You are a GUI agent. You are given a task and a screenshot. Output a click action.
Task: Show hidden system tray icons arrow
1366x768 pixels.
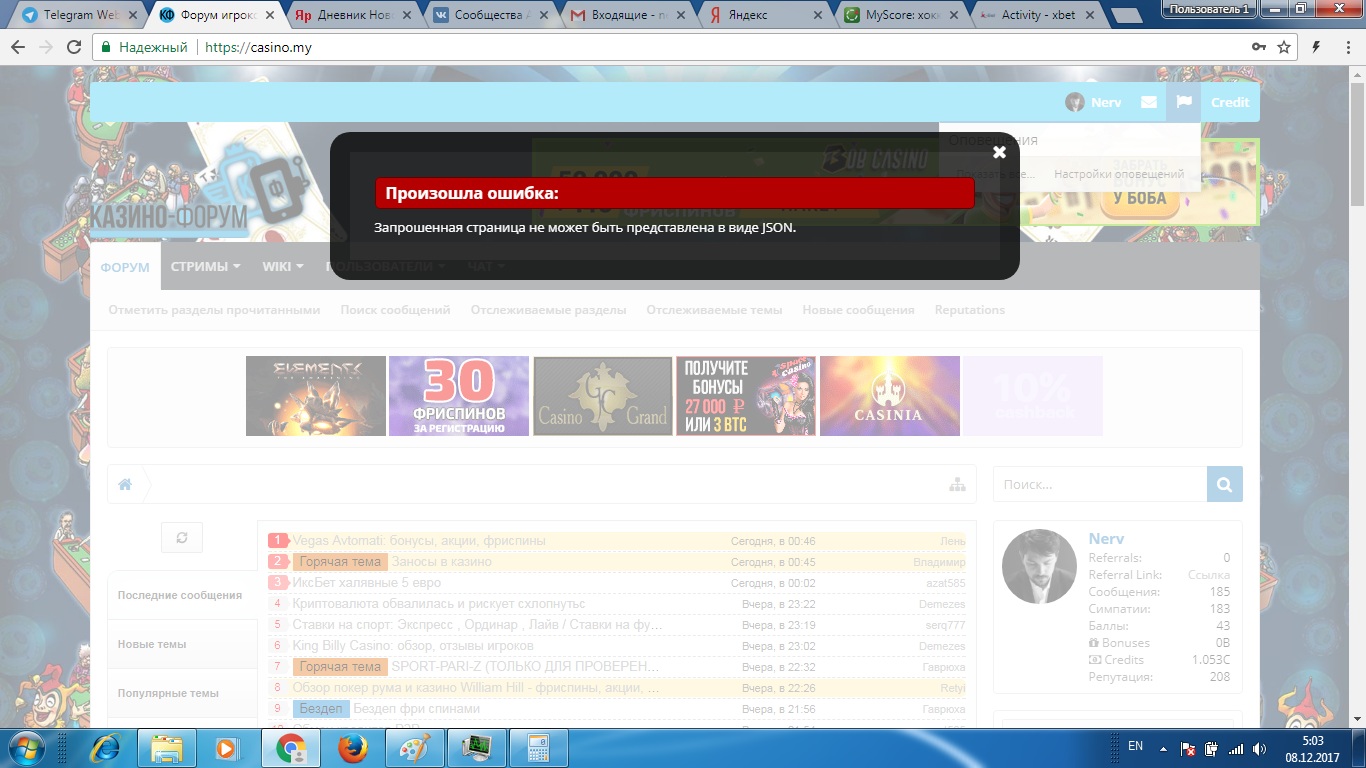[x=1163, y=747]
